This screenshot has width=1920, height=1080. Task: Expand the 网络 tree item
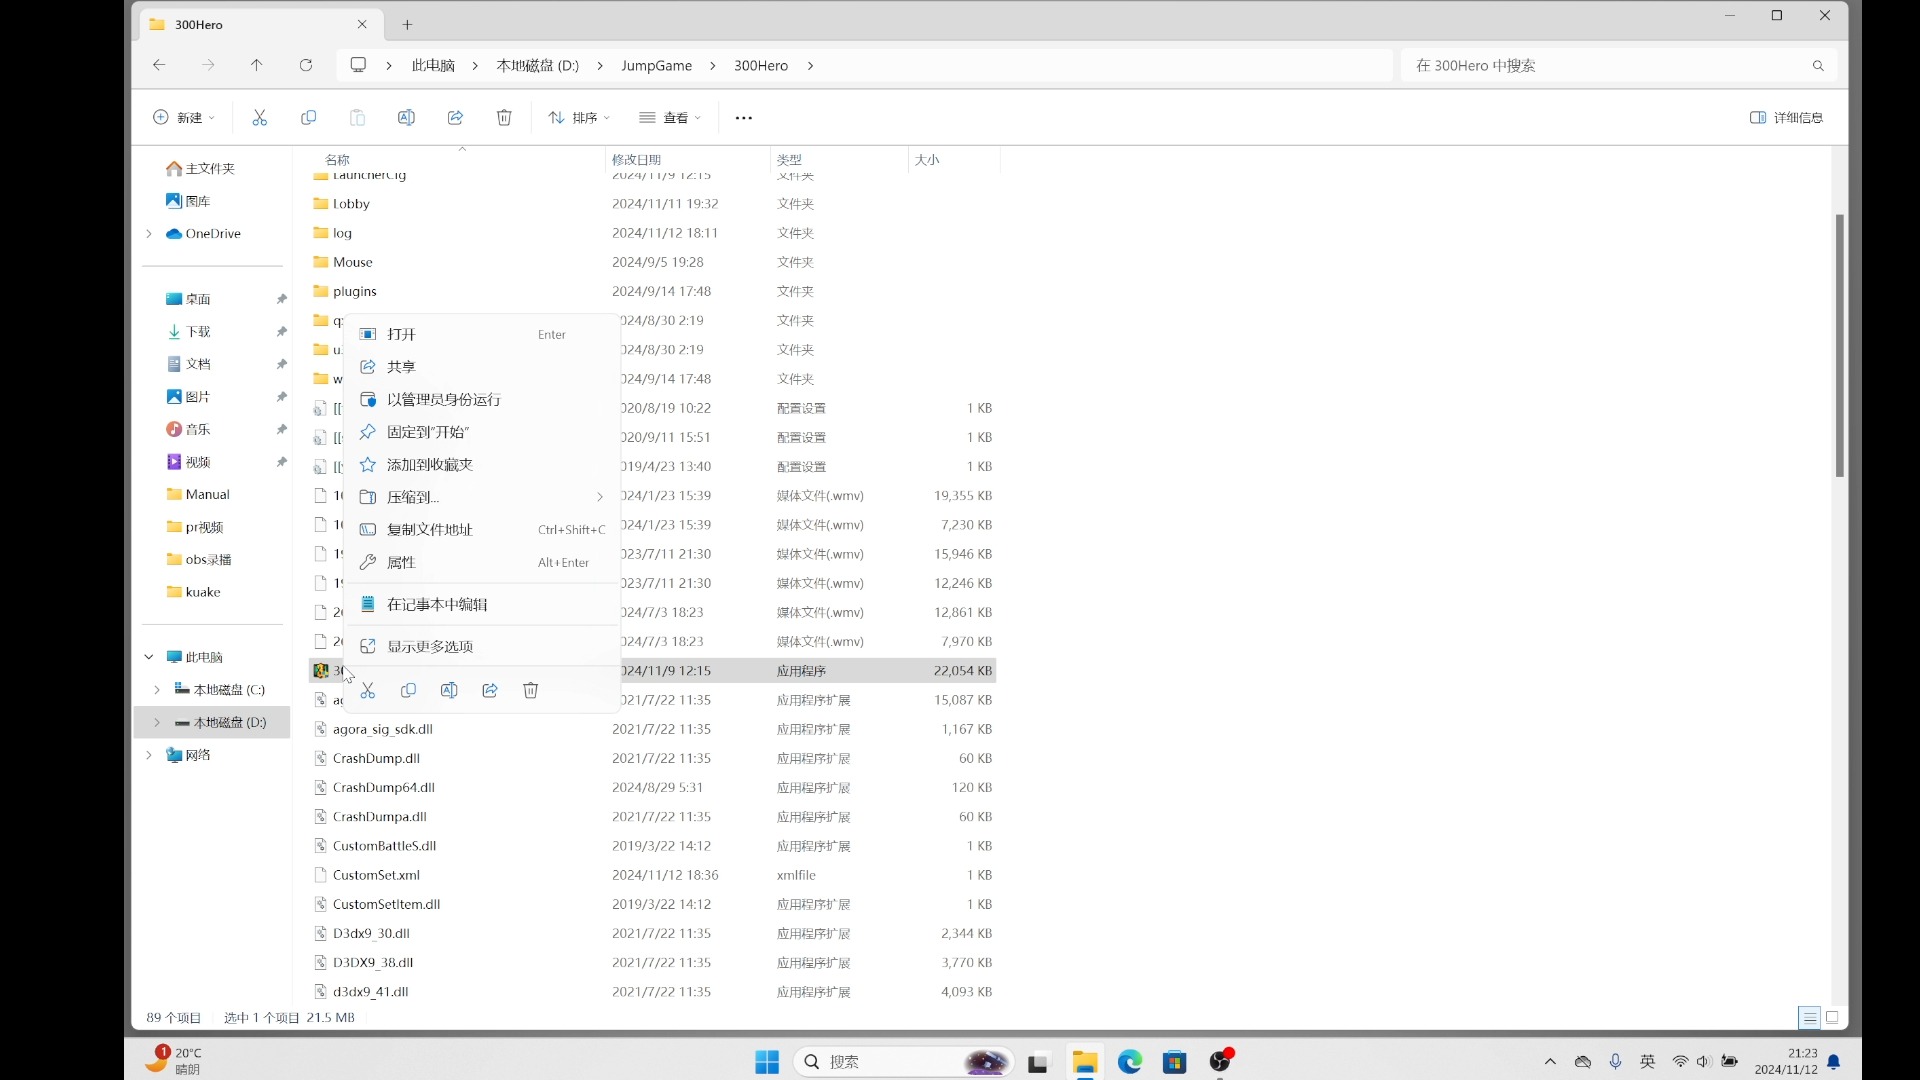tap(149, 754)
